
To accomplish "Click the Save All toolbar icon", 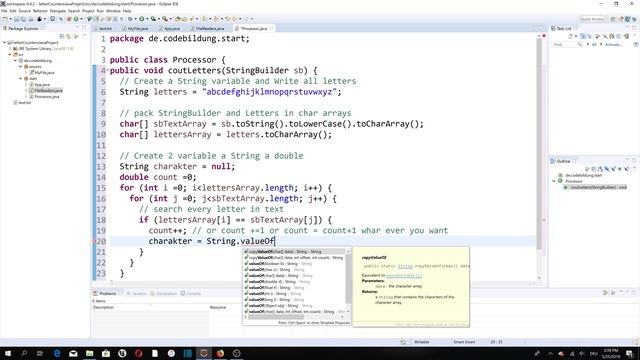I will click(x=23, y=19).
